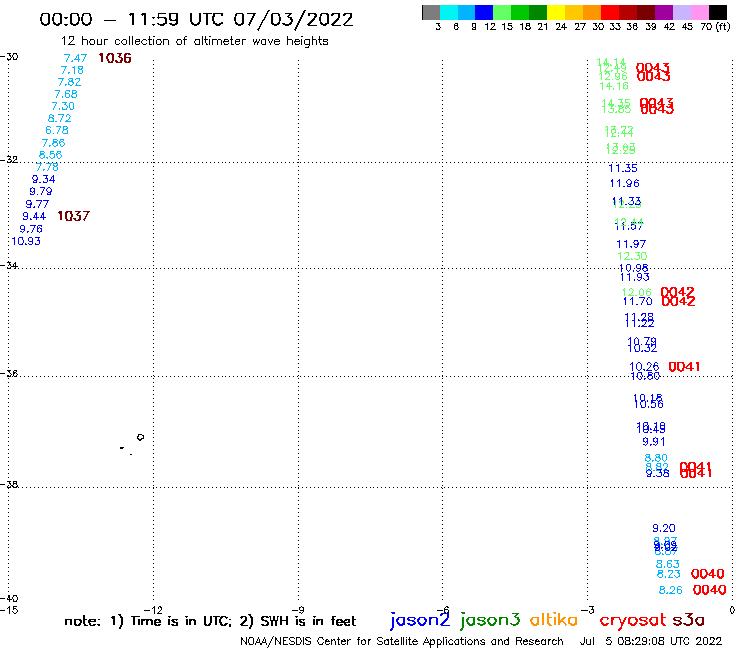
Task: Click the wave height 10.93
Action: (x=26, y=241)
